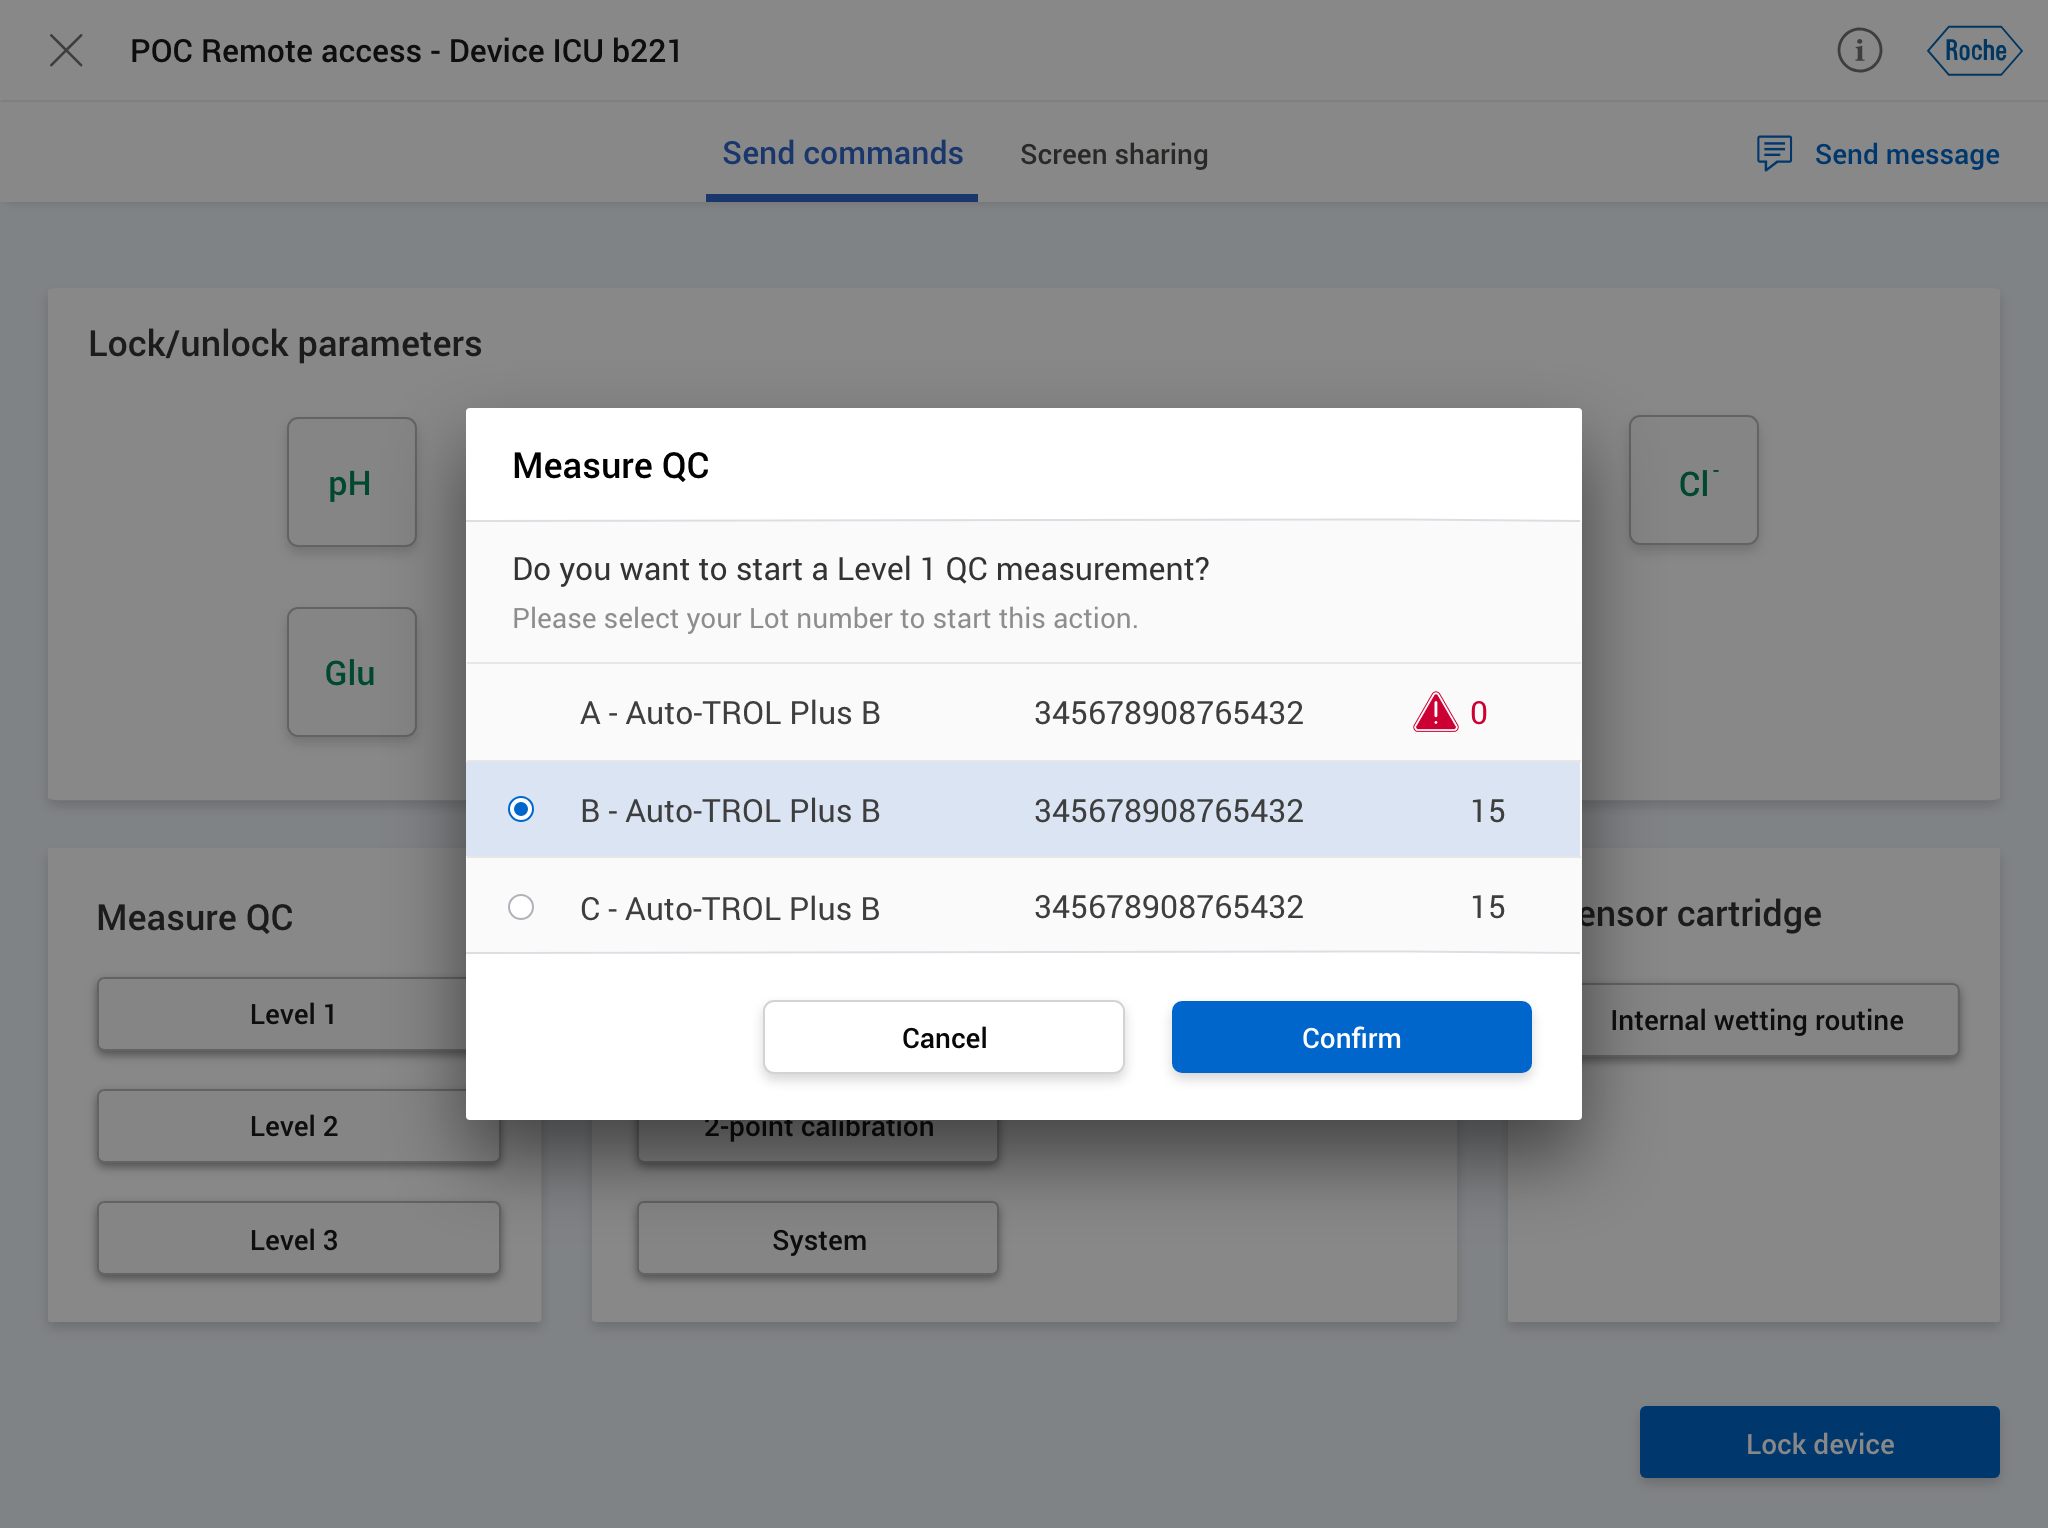Select the Glu parameter tile
The height and width of the screenshot is (1528, 2048).
pos(351,673)
